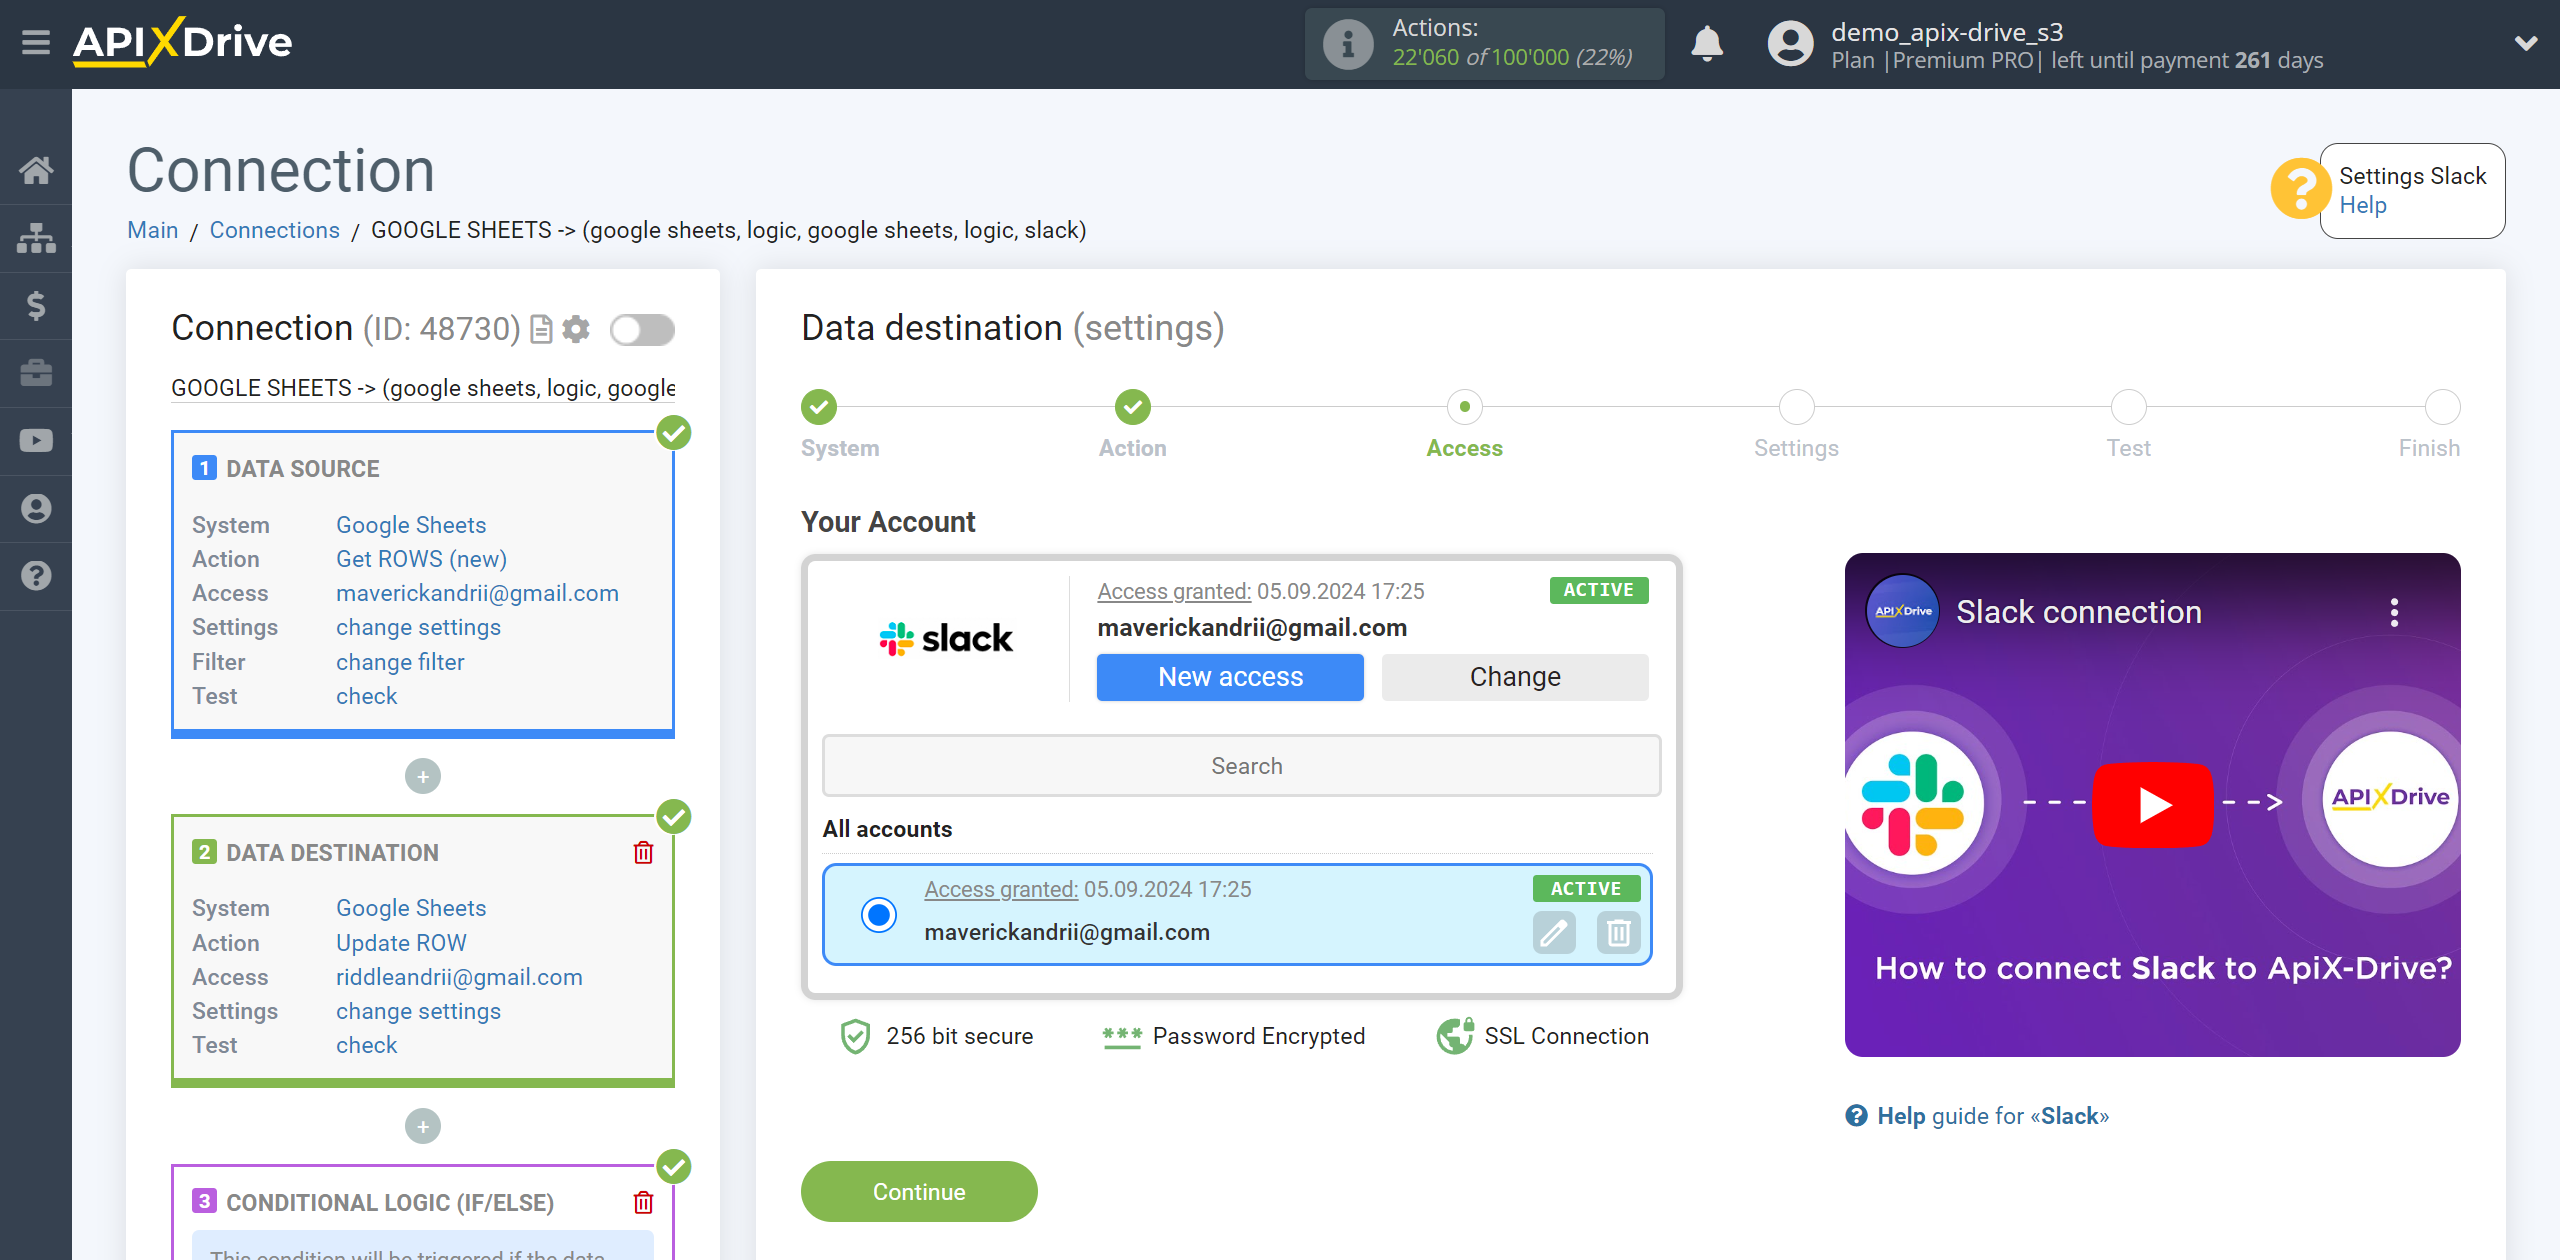
Task: Click the Search input field for accounts
Action: click(x=1244, y=765)
